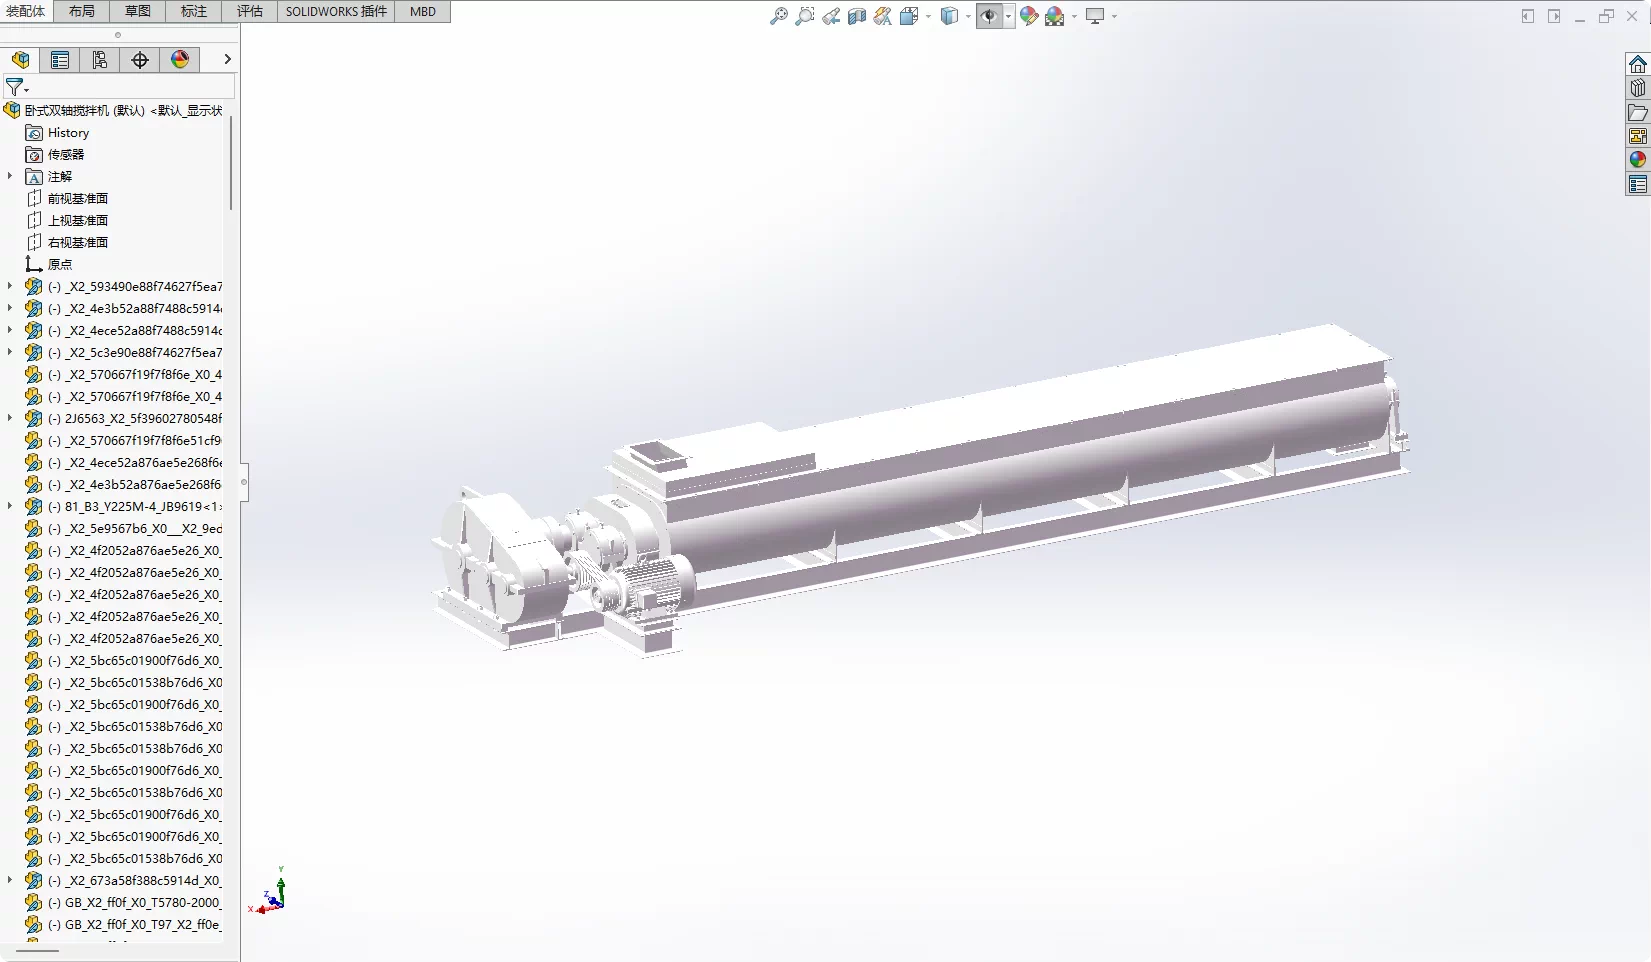Viewport: 1651px width, 962px height.
Task: Switch to the PropertyManager tab
Action: click(60, 60)
